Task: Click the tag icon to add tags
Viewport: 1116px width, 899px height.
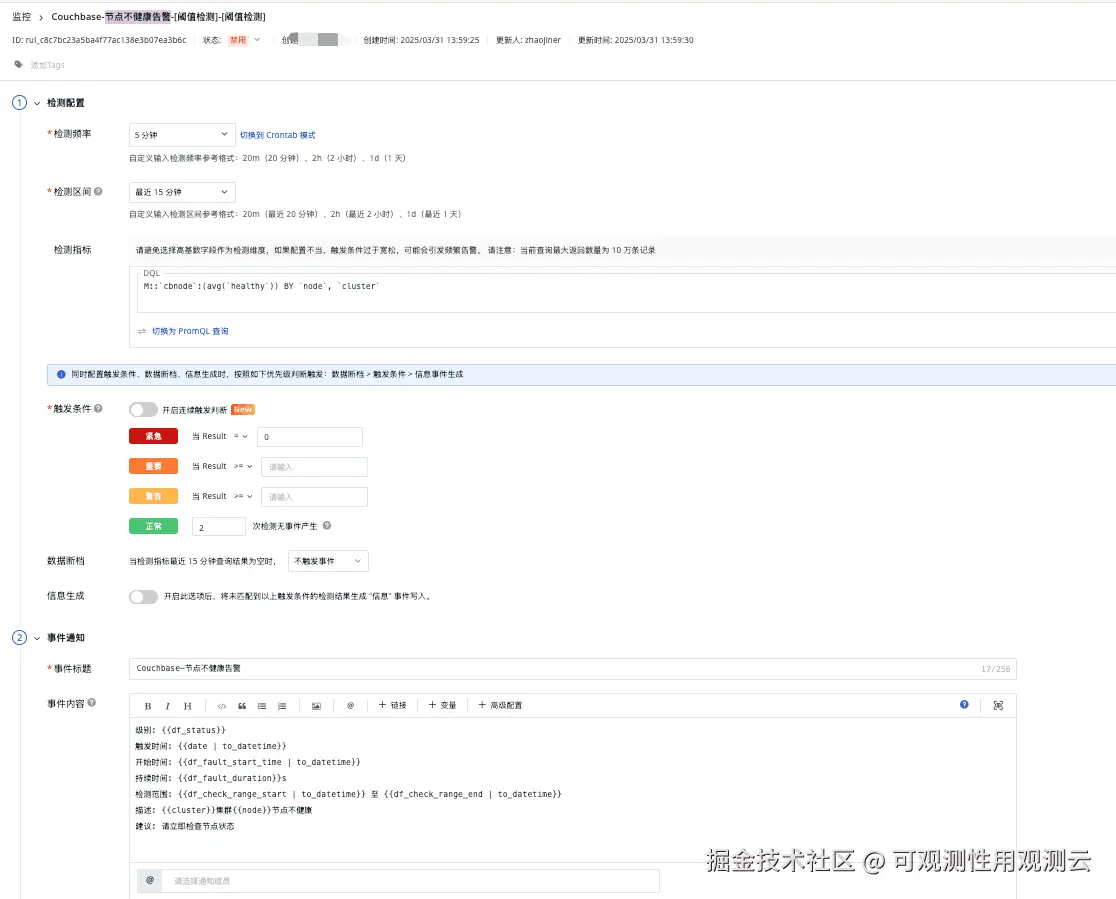Action: click(x=19, y=65)
